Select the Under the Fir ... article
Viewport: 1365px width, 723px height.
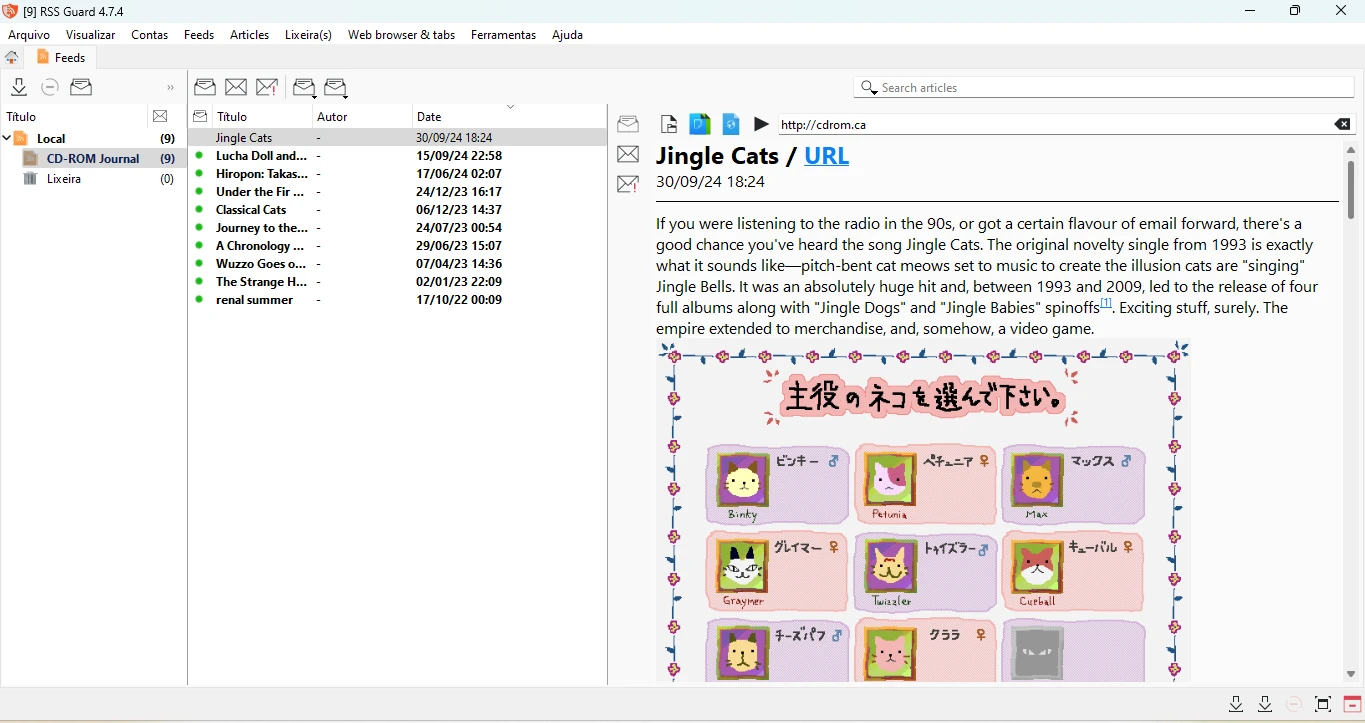pos(398,192)
